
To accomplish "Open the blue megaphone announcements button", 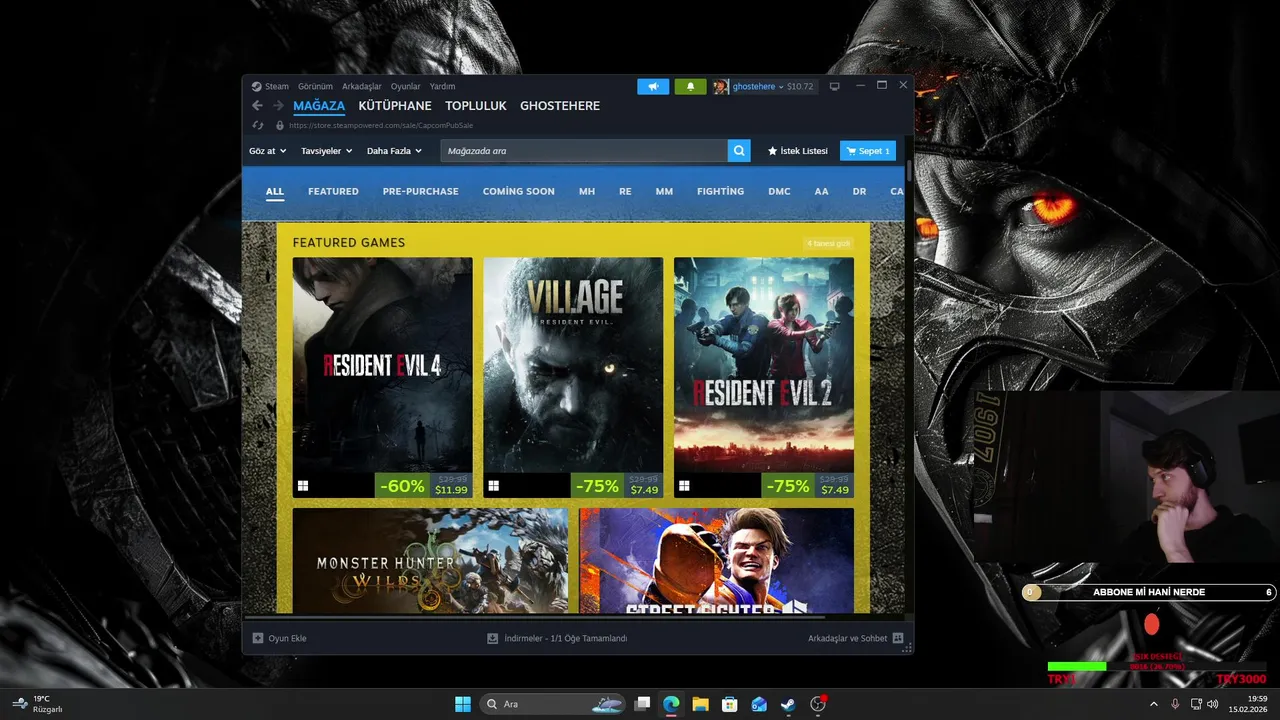I will click(x=653, y=87).
